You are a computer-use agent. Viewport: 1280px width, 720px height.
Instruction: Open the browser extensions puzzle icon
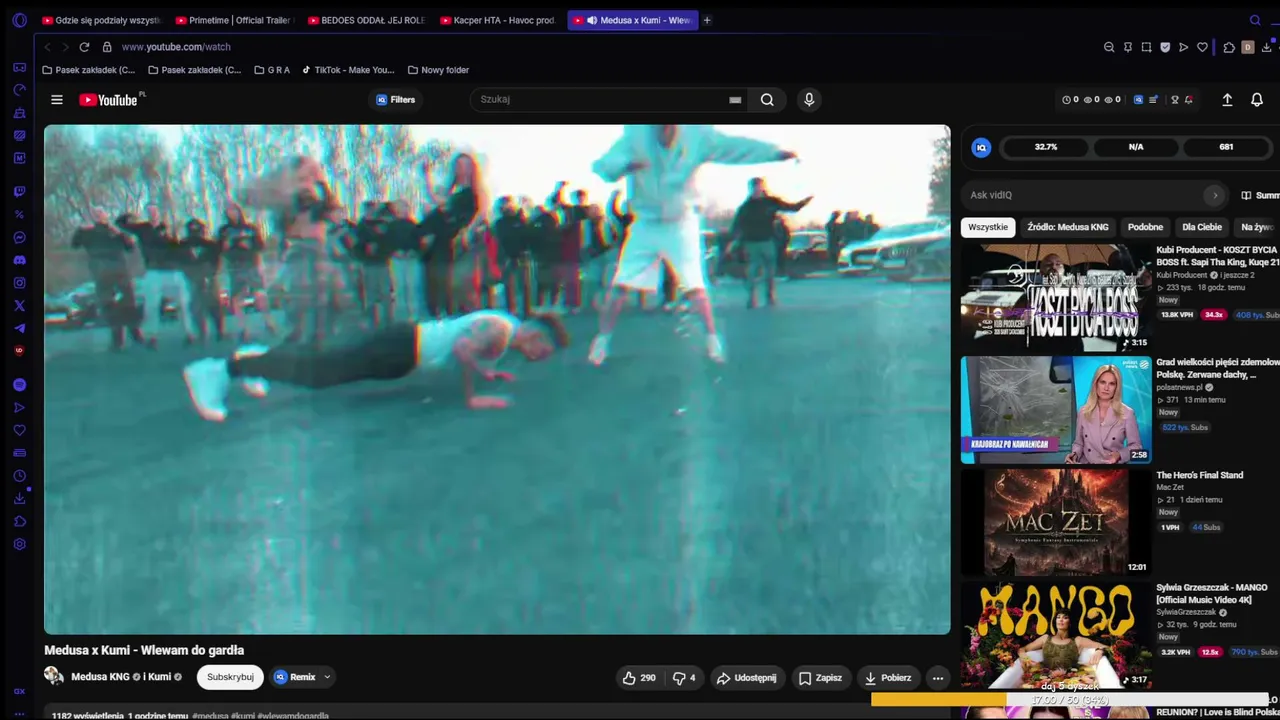pyautogui.click(x=1229, y=47)
